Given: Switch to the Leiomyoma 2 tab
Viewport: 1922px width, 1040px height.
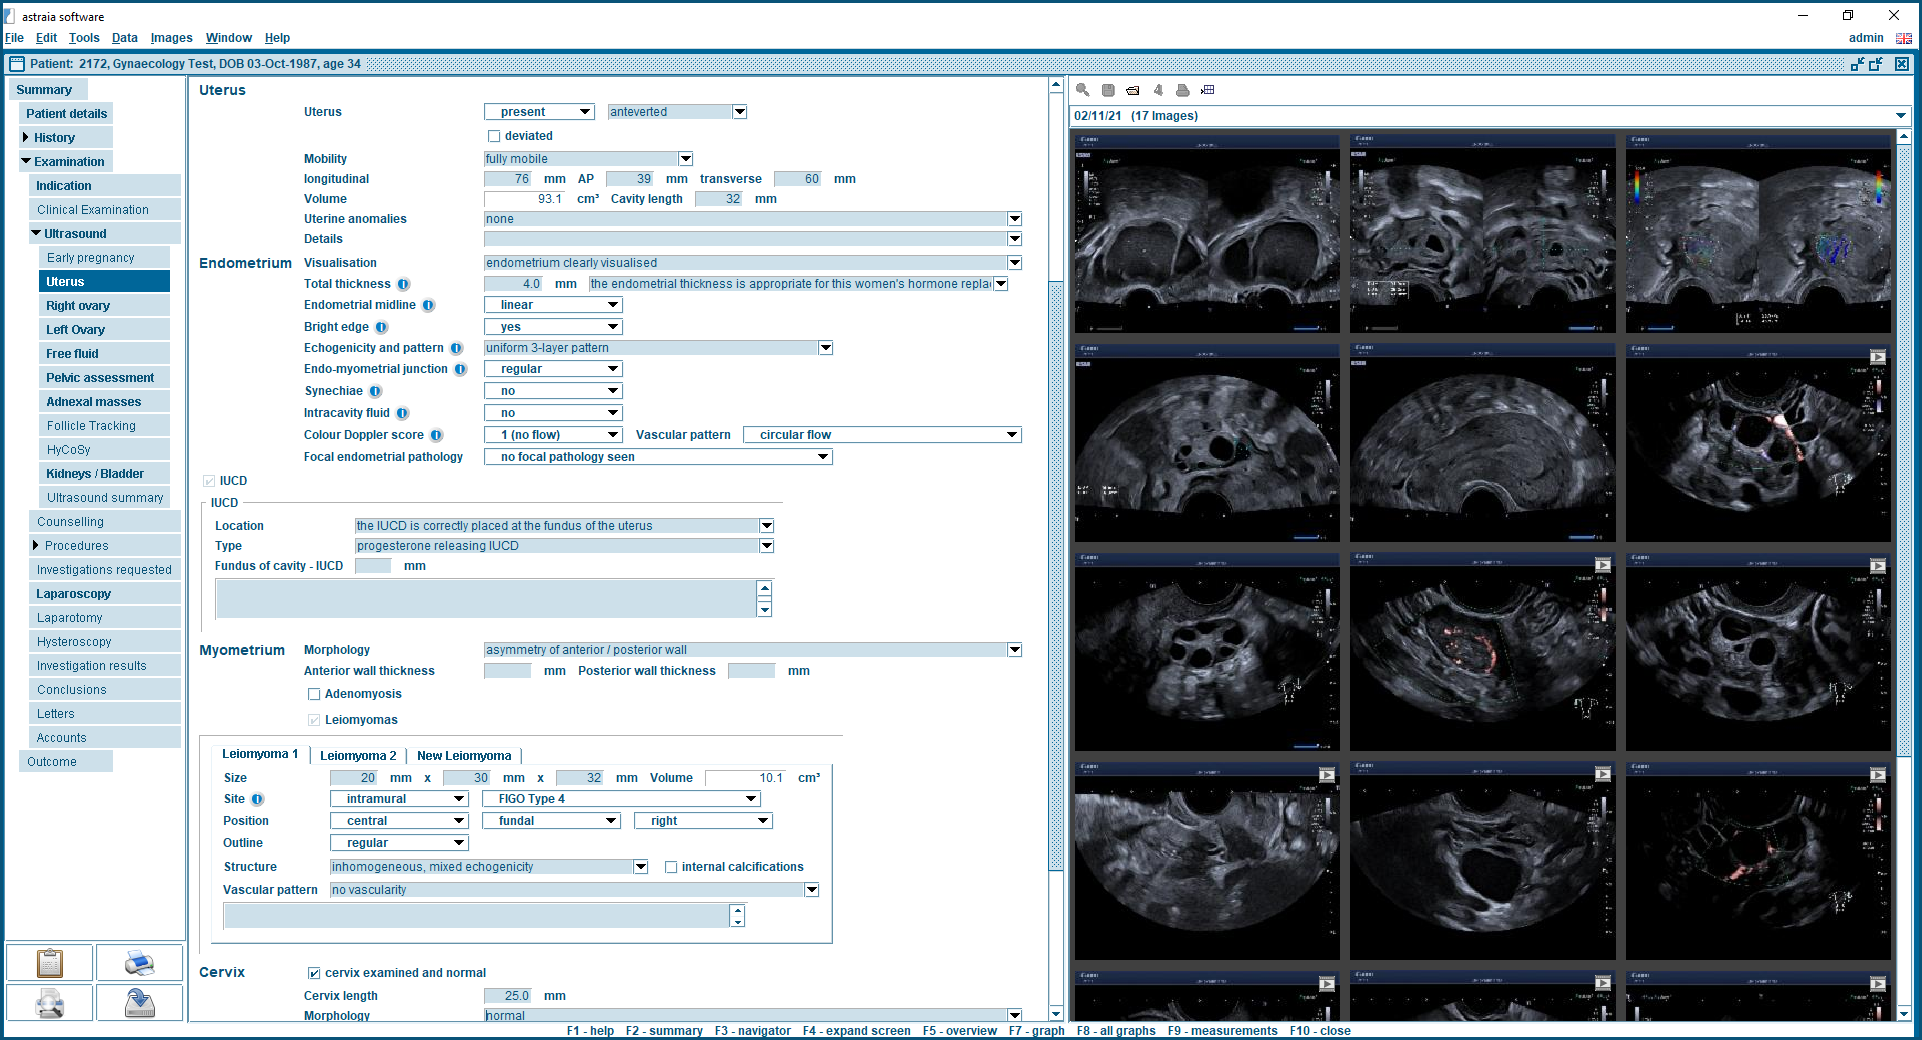Looking at the screenshot, I should [x=358, y=756].
